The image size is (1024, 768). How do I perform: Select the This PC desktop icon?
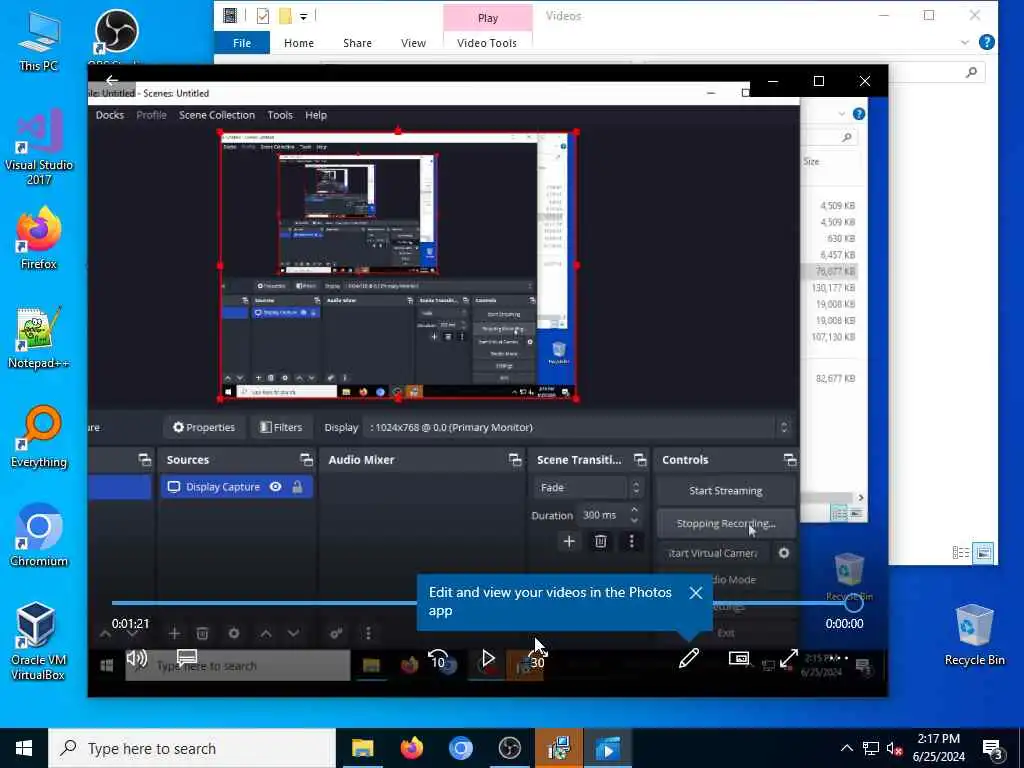pyautogui.click(x=39, y=41)
